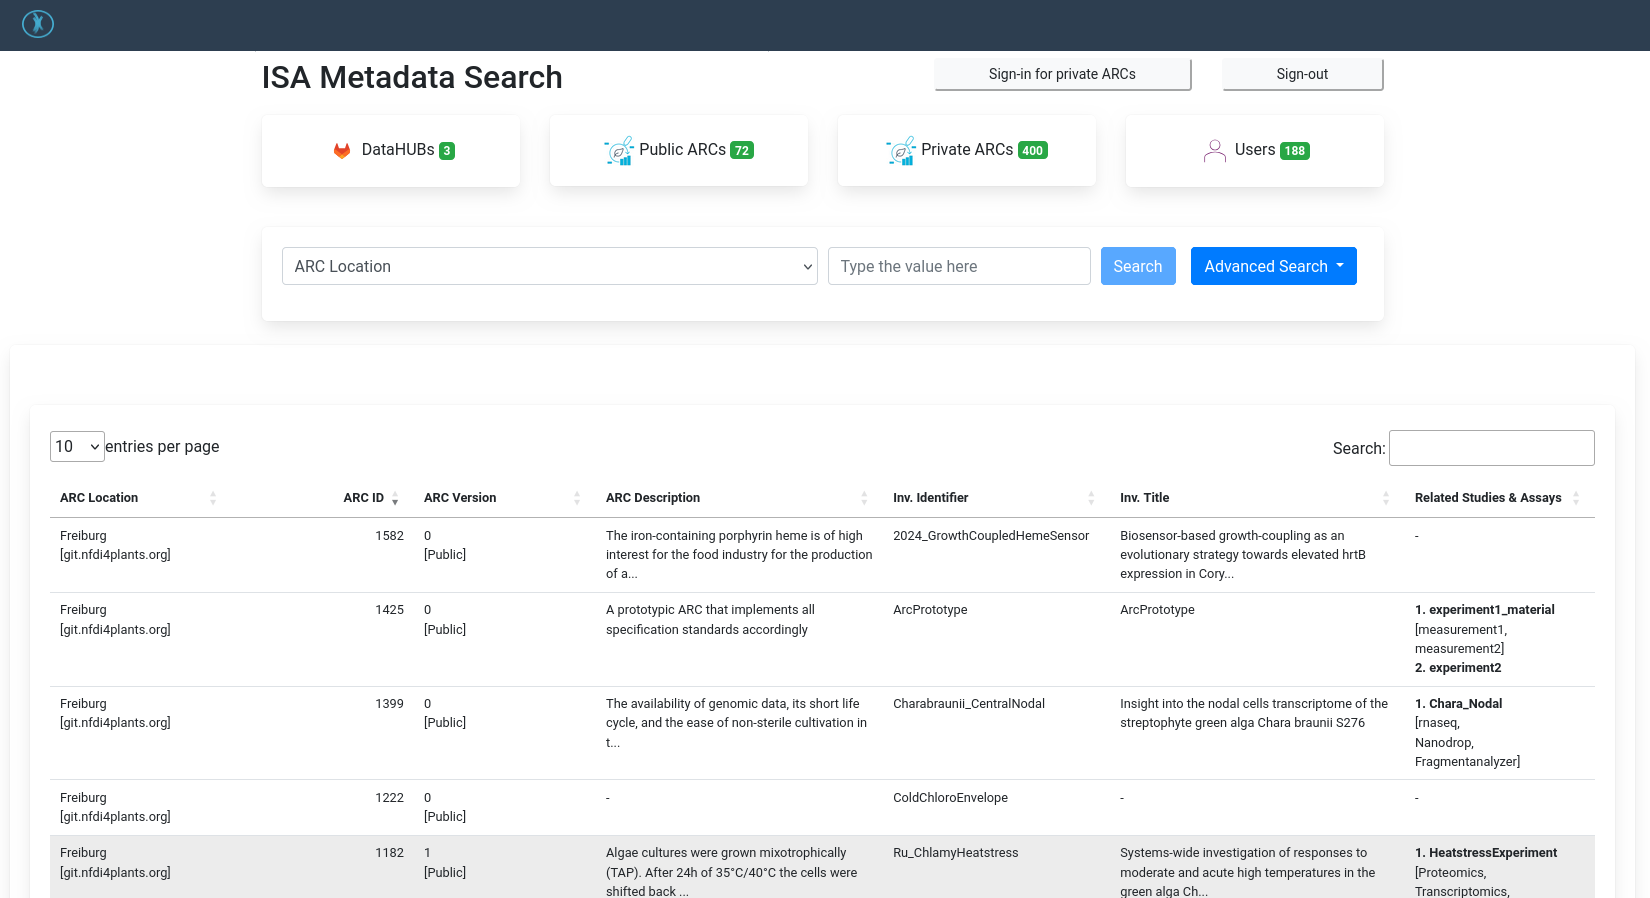This screenshot has width=1650, height=898.
Task: Click the Sign-out button
Action: click(x=1303, y=74)
